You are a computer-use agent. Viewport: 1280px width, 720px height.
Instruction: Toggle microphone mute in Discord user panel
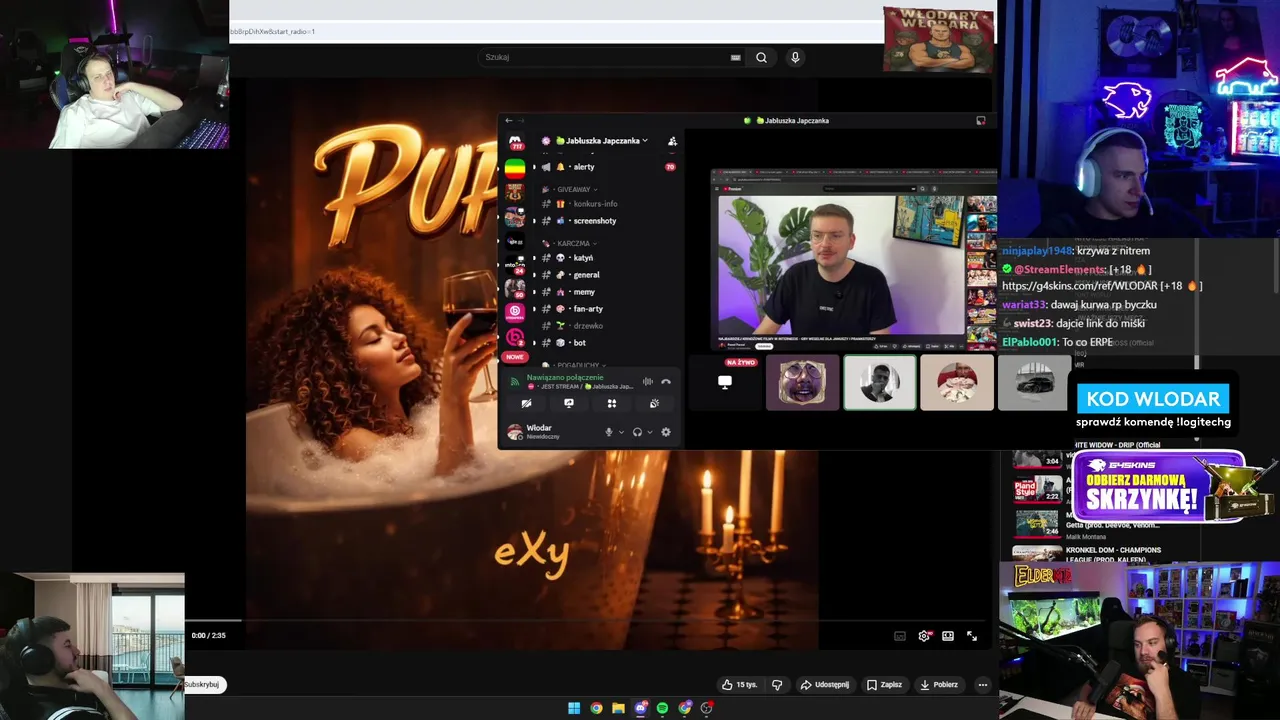pyautogui.click(x=608, y=432)
